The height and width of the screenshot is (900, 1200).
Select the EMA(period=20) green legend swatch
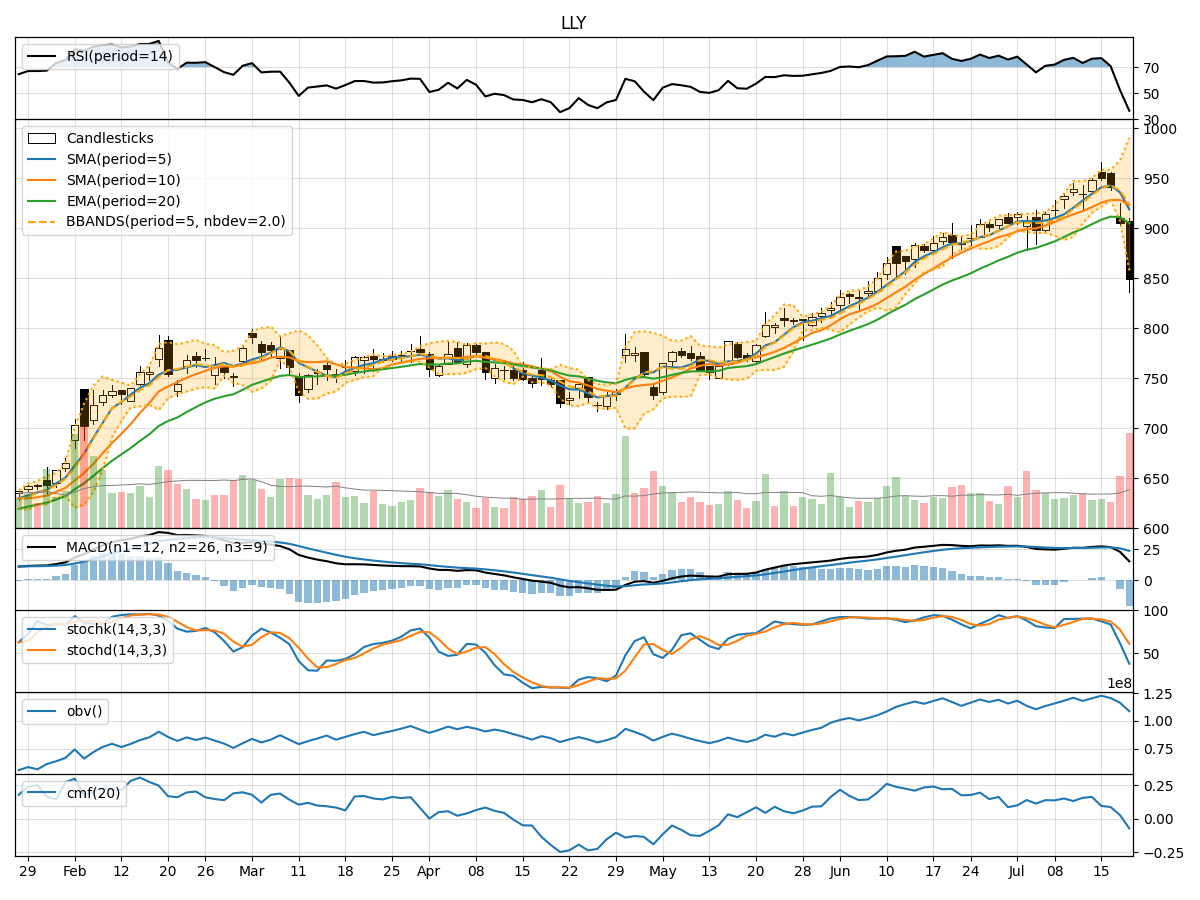pos(42,201)
